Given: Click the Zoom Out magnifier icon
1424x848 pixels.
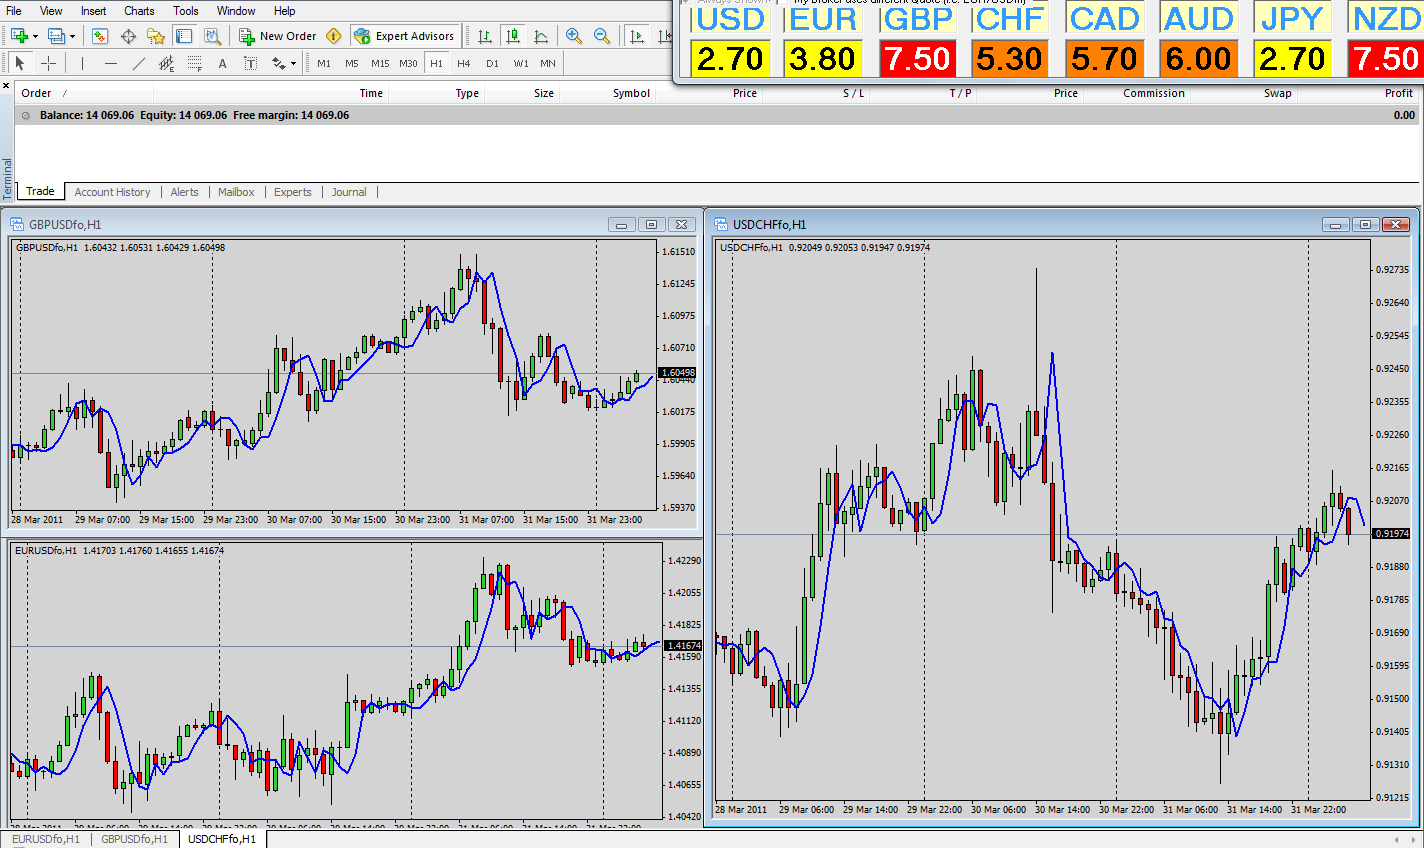Looking at the screenshot, I should coord(602,36).
